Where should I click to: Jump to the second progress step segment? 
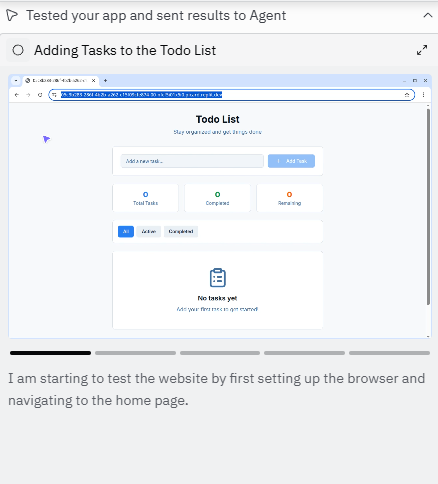135,353
